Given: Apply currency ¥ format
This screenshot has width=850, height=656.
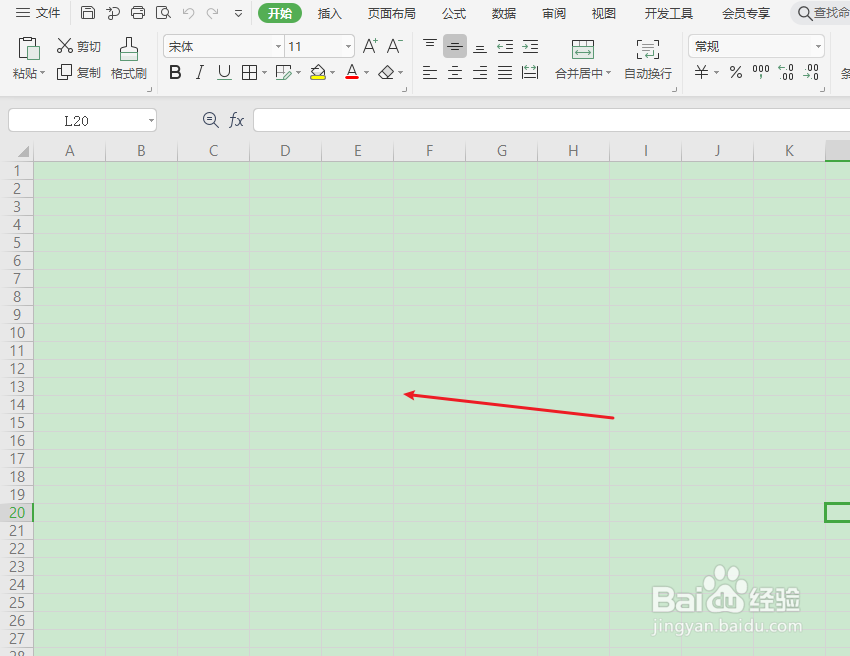Looking at the screenshot, I should (701, 72).
